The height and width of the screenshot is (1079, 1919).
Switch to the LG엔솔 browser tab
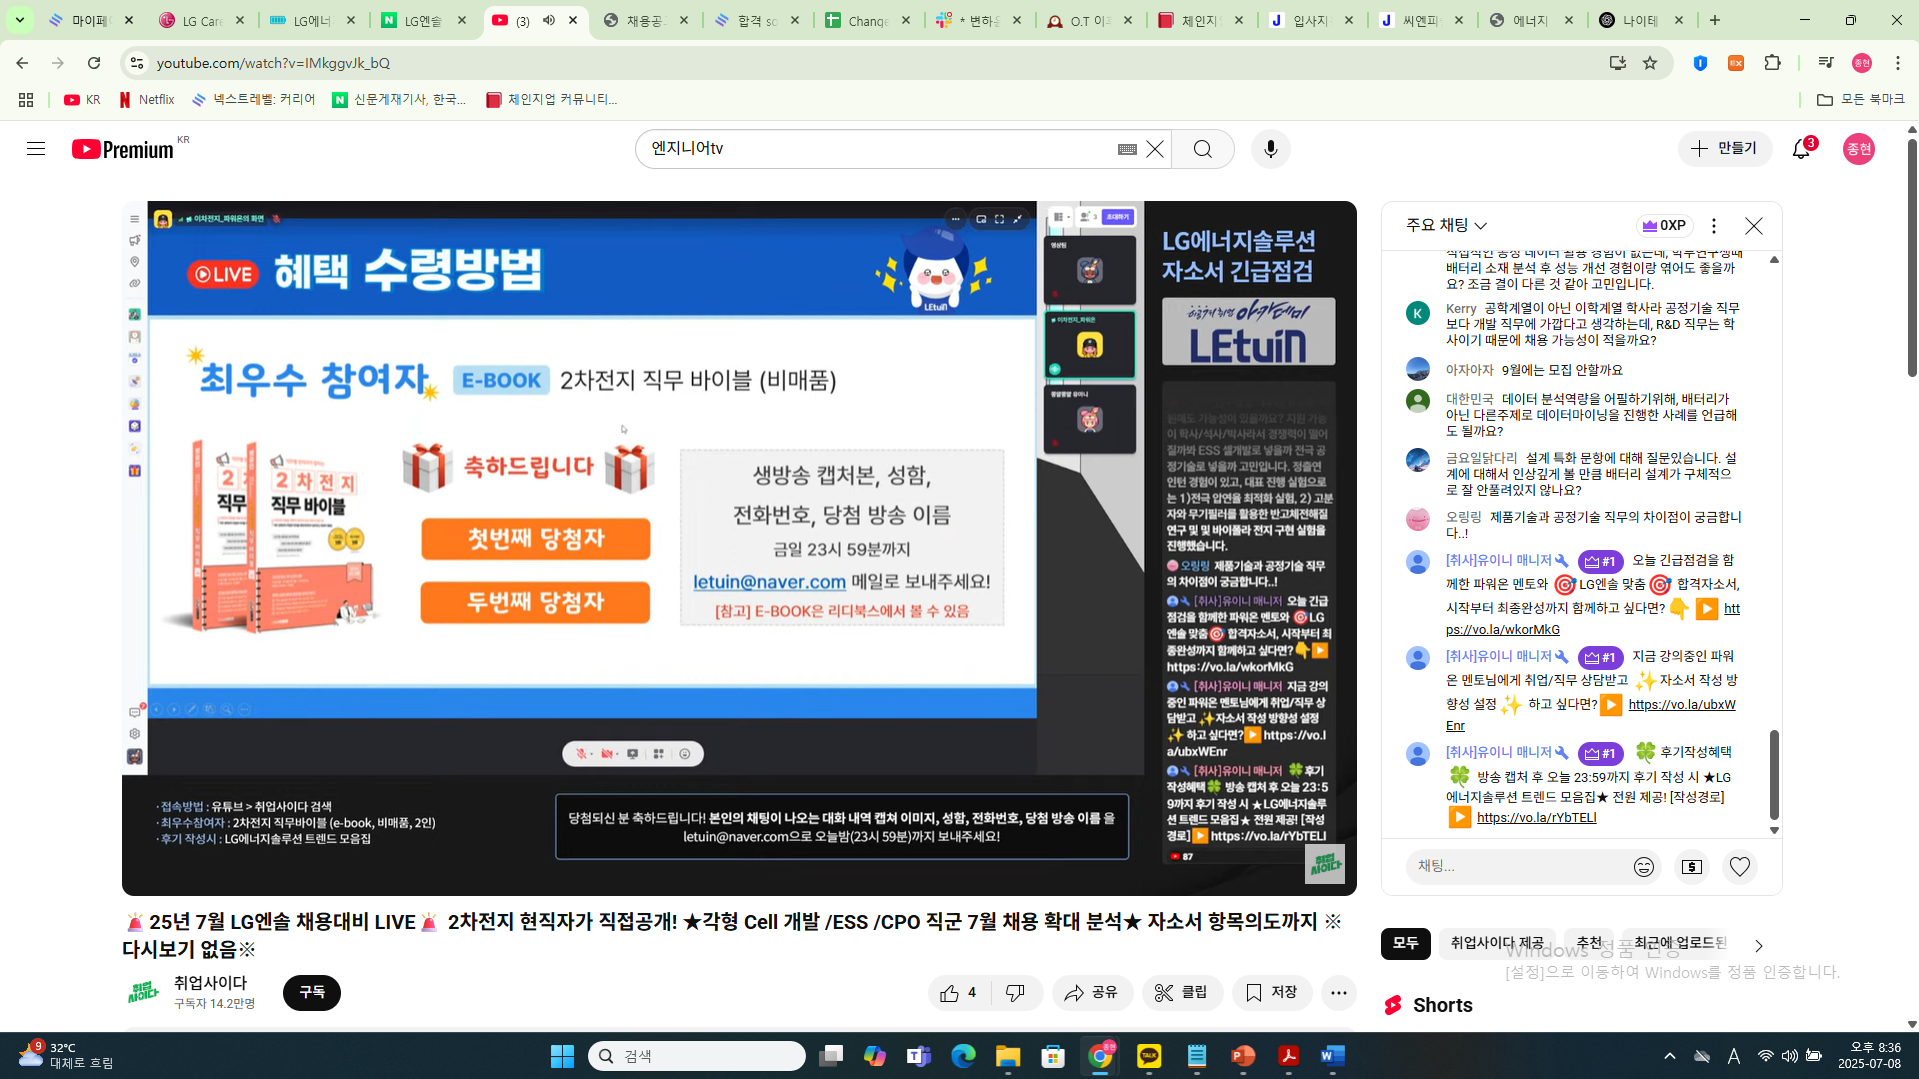[424, 20]
